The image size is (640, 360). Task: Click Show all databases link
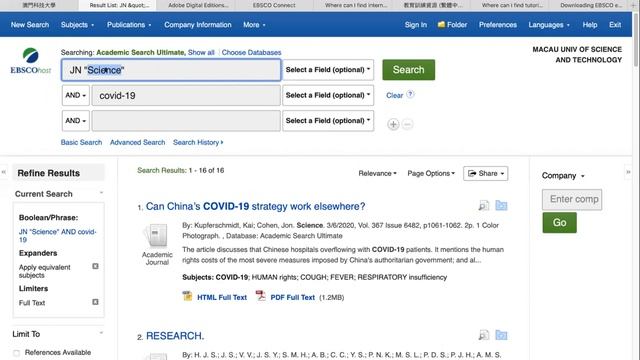pyautogui.click(x=201, y=53)
